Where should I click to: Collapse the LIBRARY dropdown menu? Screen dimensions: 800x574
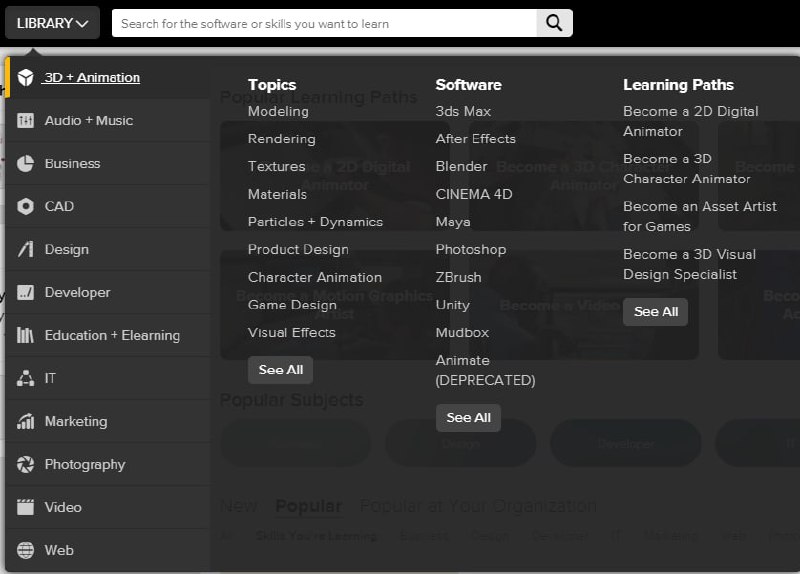(x=52, y=23)
